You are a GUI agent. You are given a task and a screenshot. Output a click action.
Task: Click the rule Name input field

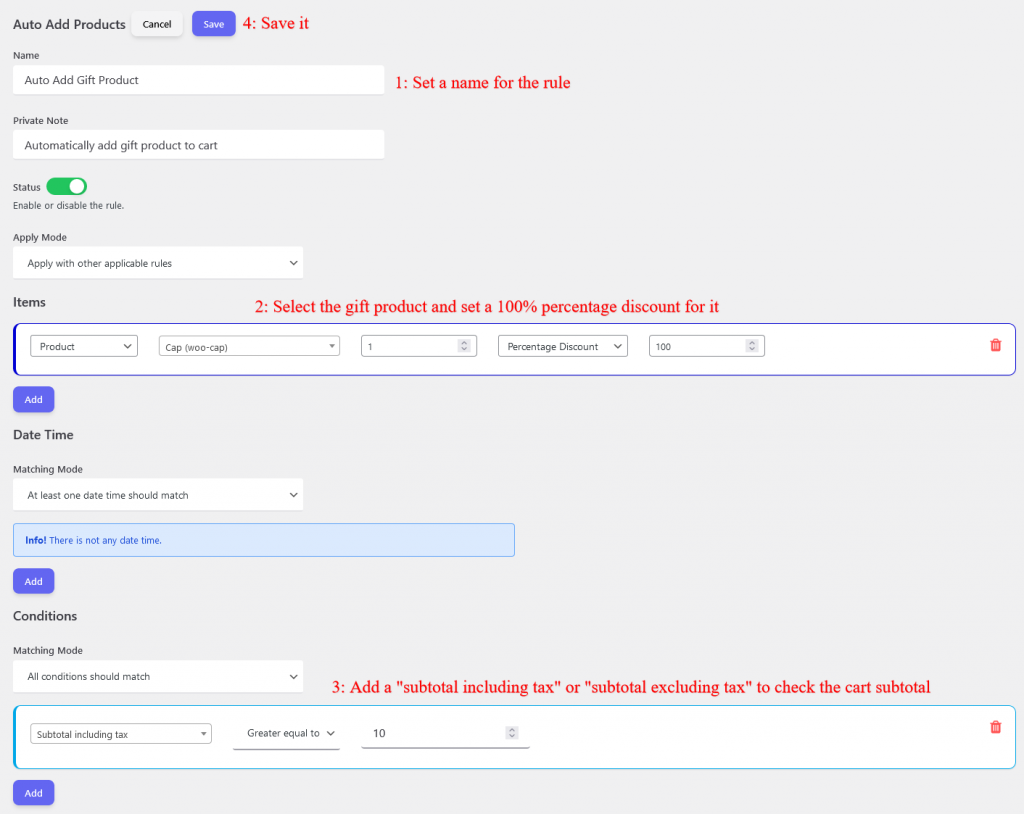click(x=198, y=80)
